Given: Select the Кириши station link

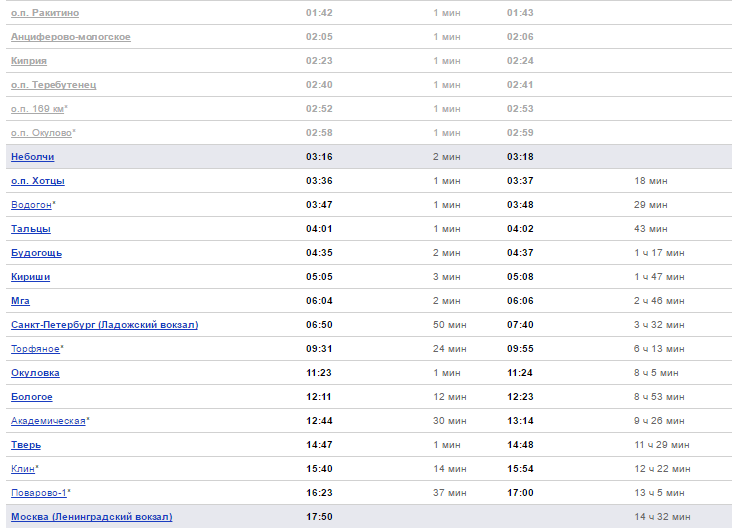Looking at the screenshot, I should pyautogui.click(x=30, y=277).
